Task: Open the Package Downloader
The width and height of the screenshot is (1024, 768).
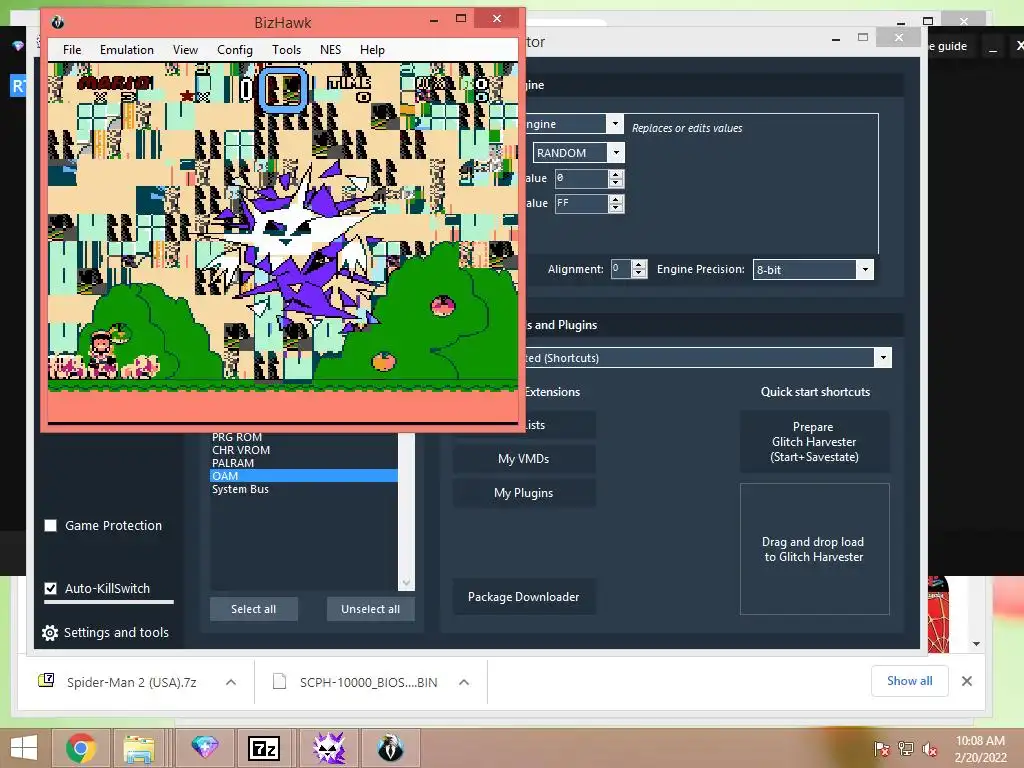Action: point(524,596)
